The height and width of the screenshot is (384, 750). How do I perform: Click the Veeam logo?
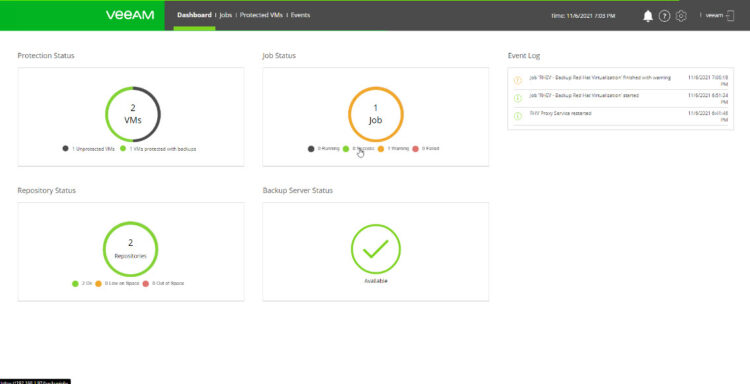(130, 15)
